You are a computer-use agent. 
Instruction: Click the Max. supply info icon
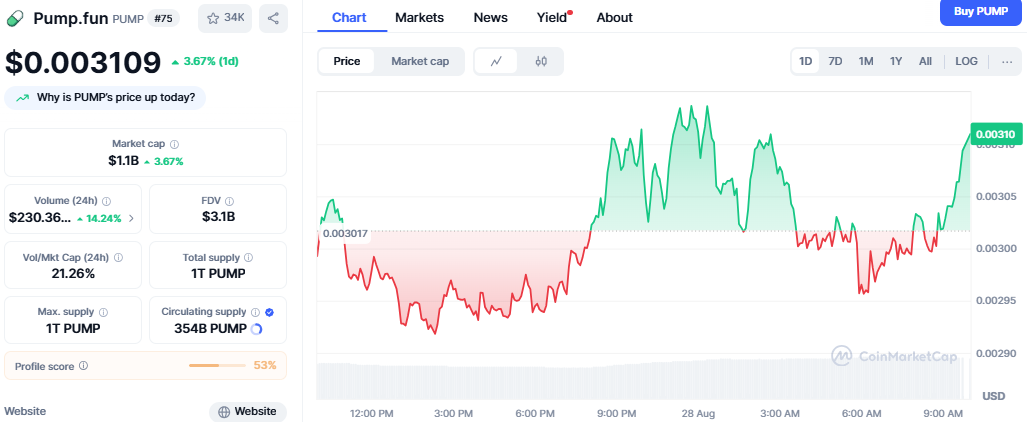point(103,312)
